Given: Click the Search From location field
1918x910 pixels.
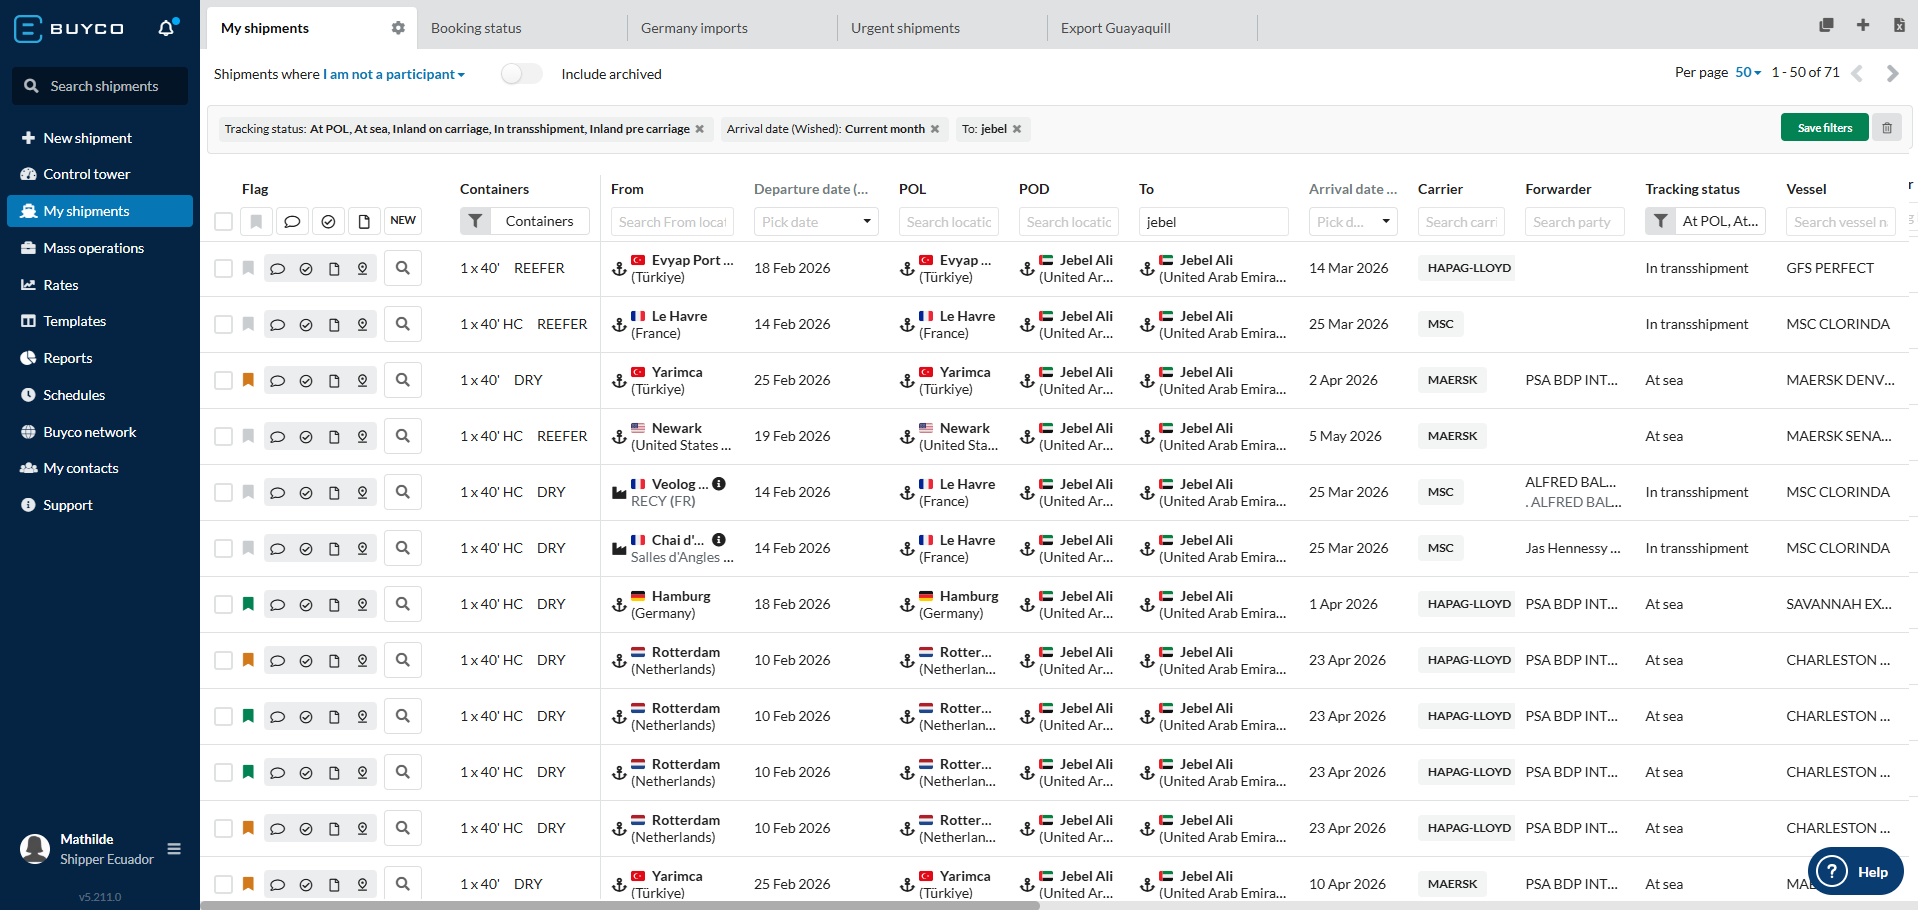Looking at the screenshot, I should tap(672, 222).
